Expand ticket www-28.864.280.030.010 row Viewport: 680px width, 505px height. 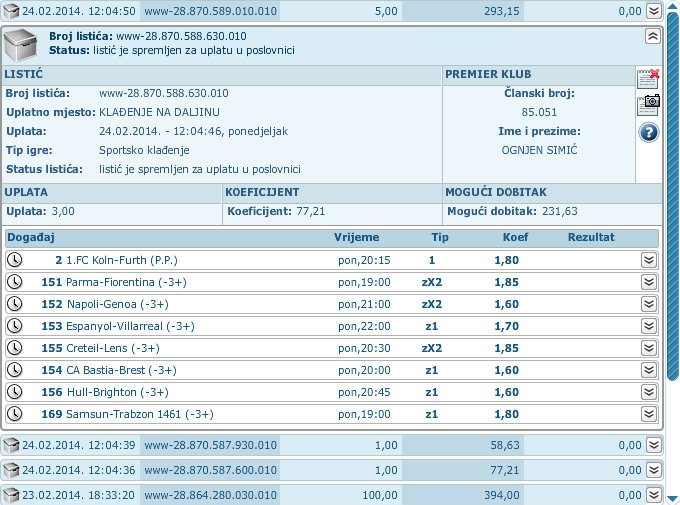click(654, 495)
